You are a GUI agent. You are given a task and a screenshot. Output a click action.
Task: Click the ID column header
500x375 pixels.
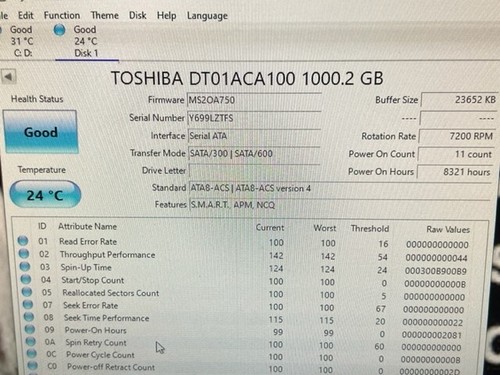[x=42, y=226]
